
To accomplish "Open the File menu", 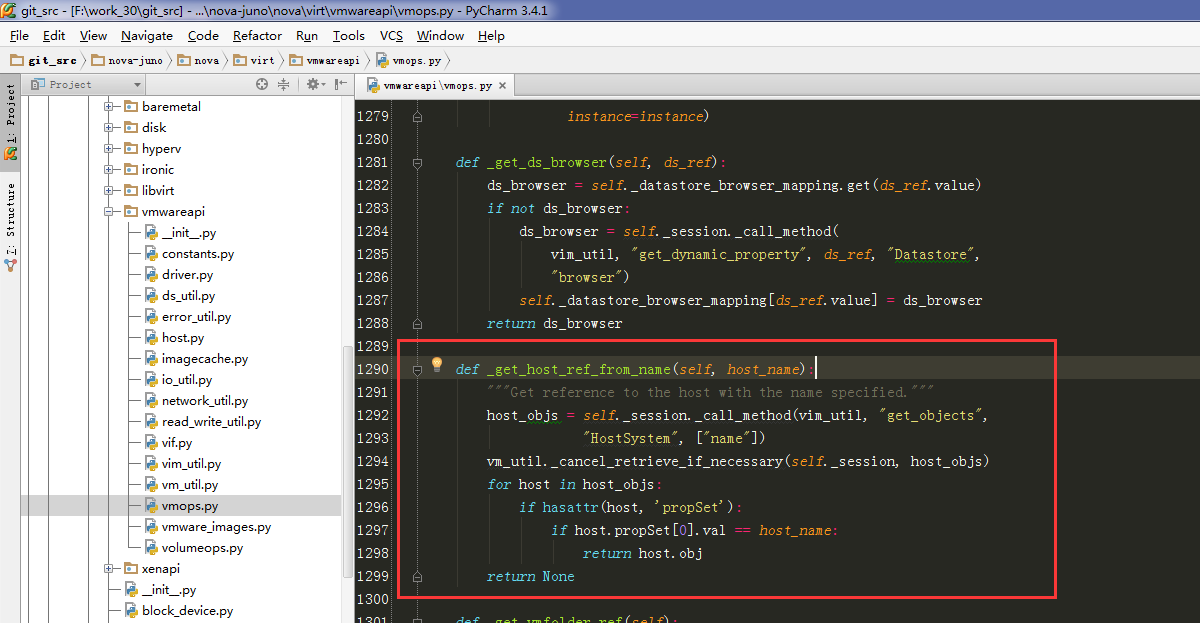I will click(x=19, y=35).
